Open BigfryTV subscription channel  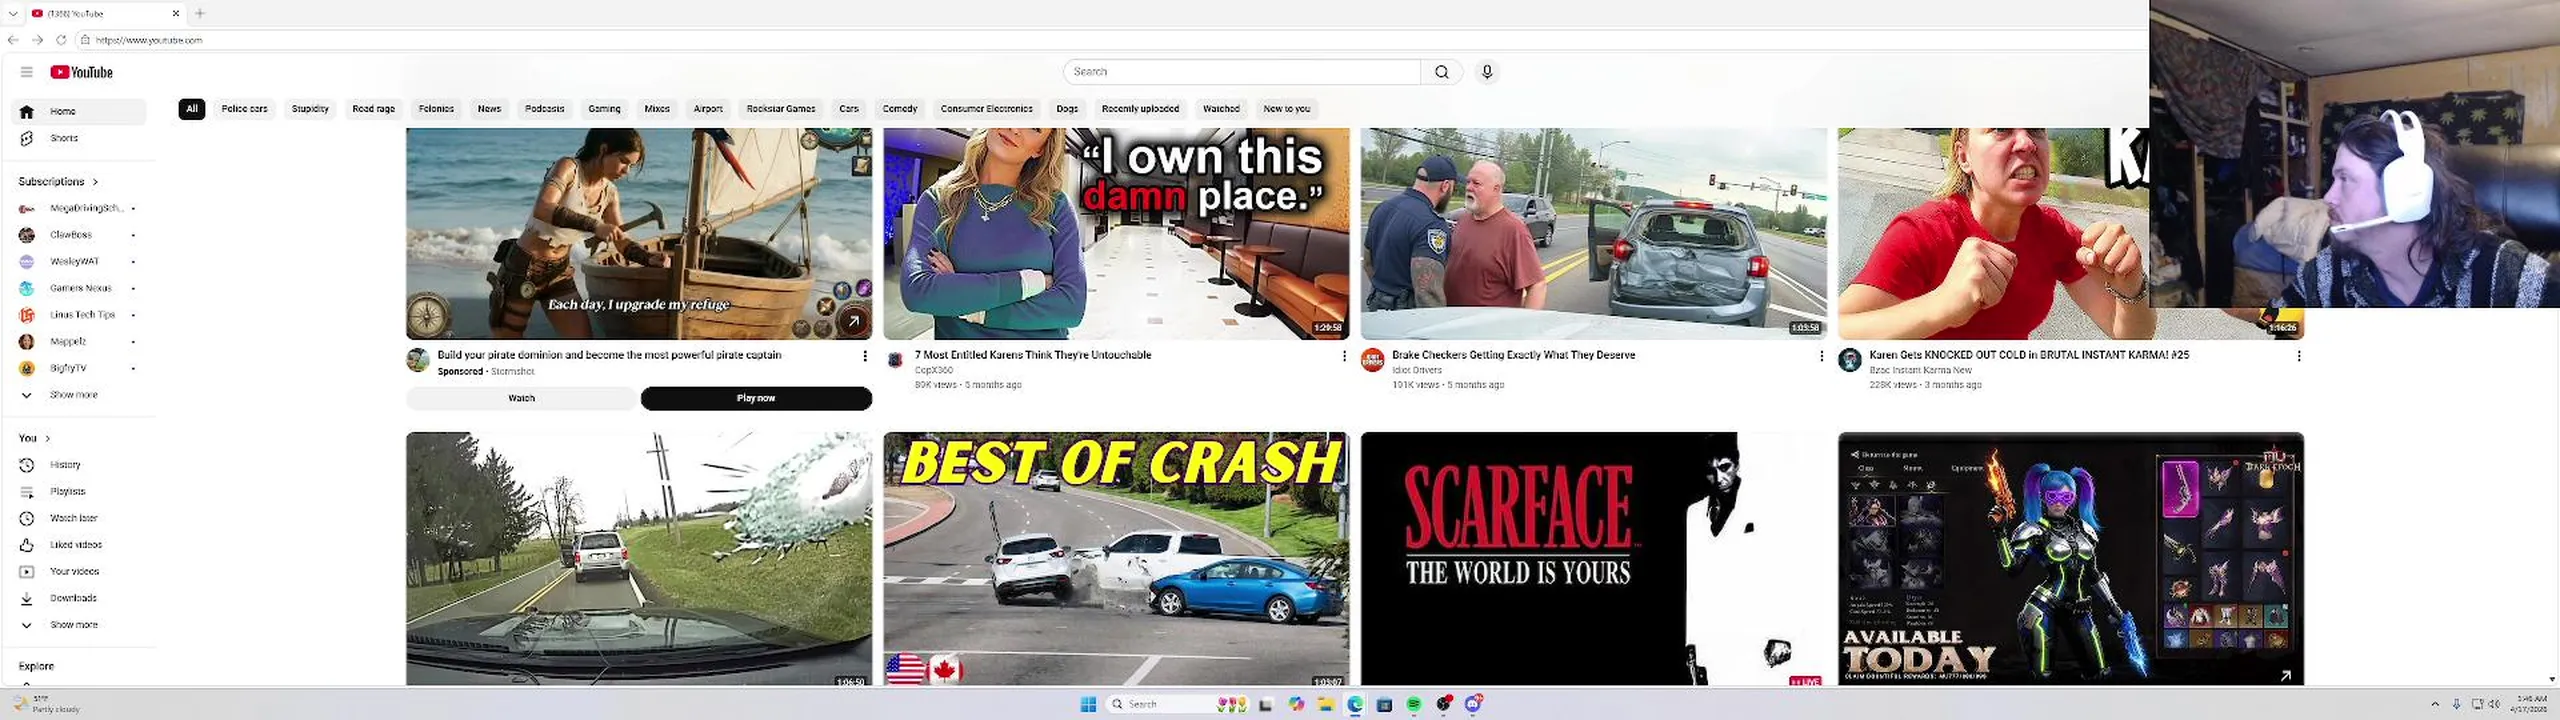tap(79, 368)
